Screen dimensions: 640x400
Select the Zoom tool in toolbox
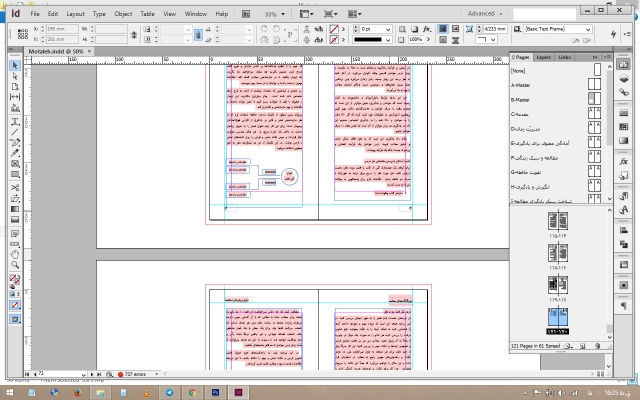(x=15, y=265)
